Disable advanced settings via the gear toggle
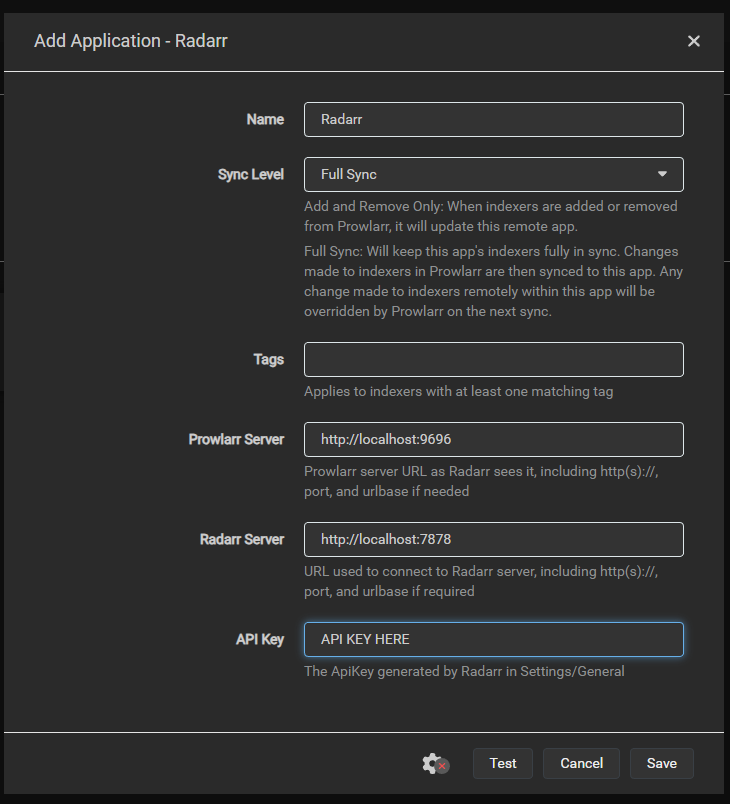The height and width of the screenshot is (804, 730). click(428, 762)
